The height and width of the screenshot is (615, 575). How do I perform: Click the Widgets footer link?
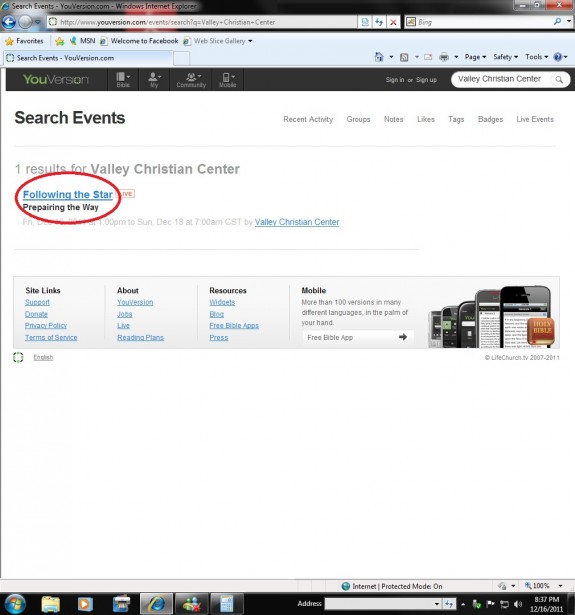pos(222,302)
